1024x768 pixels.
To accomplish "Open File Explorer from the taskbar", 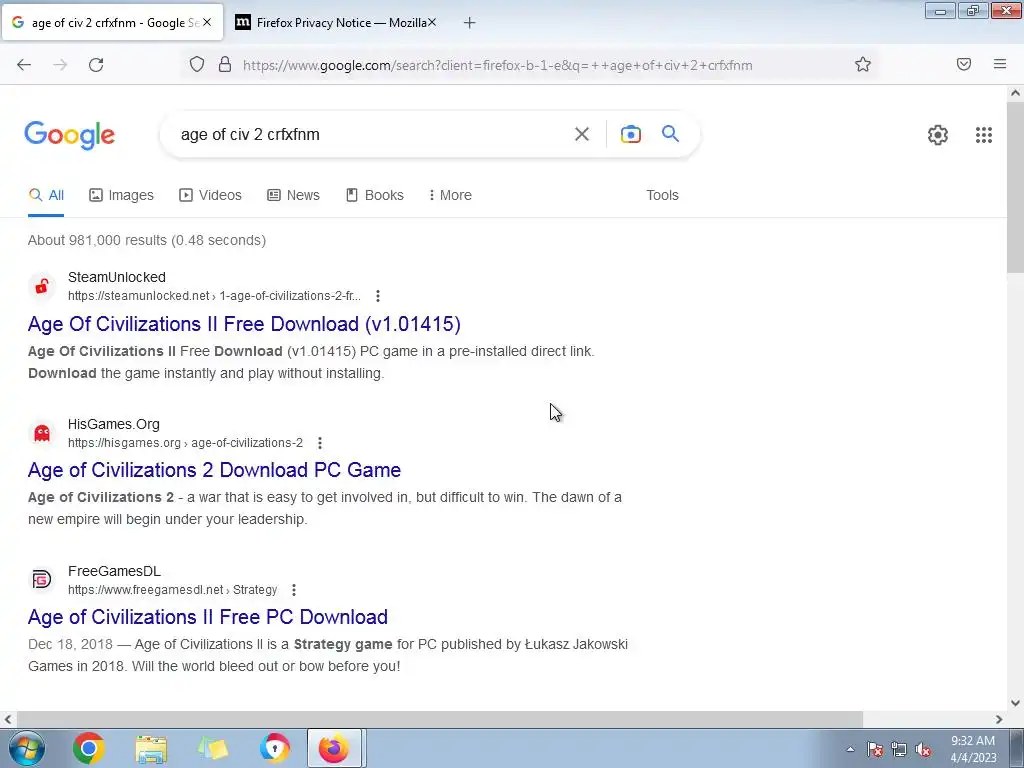I will (151, 749).
